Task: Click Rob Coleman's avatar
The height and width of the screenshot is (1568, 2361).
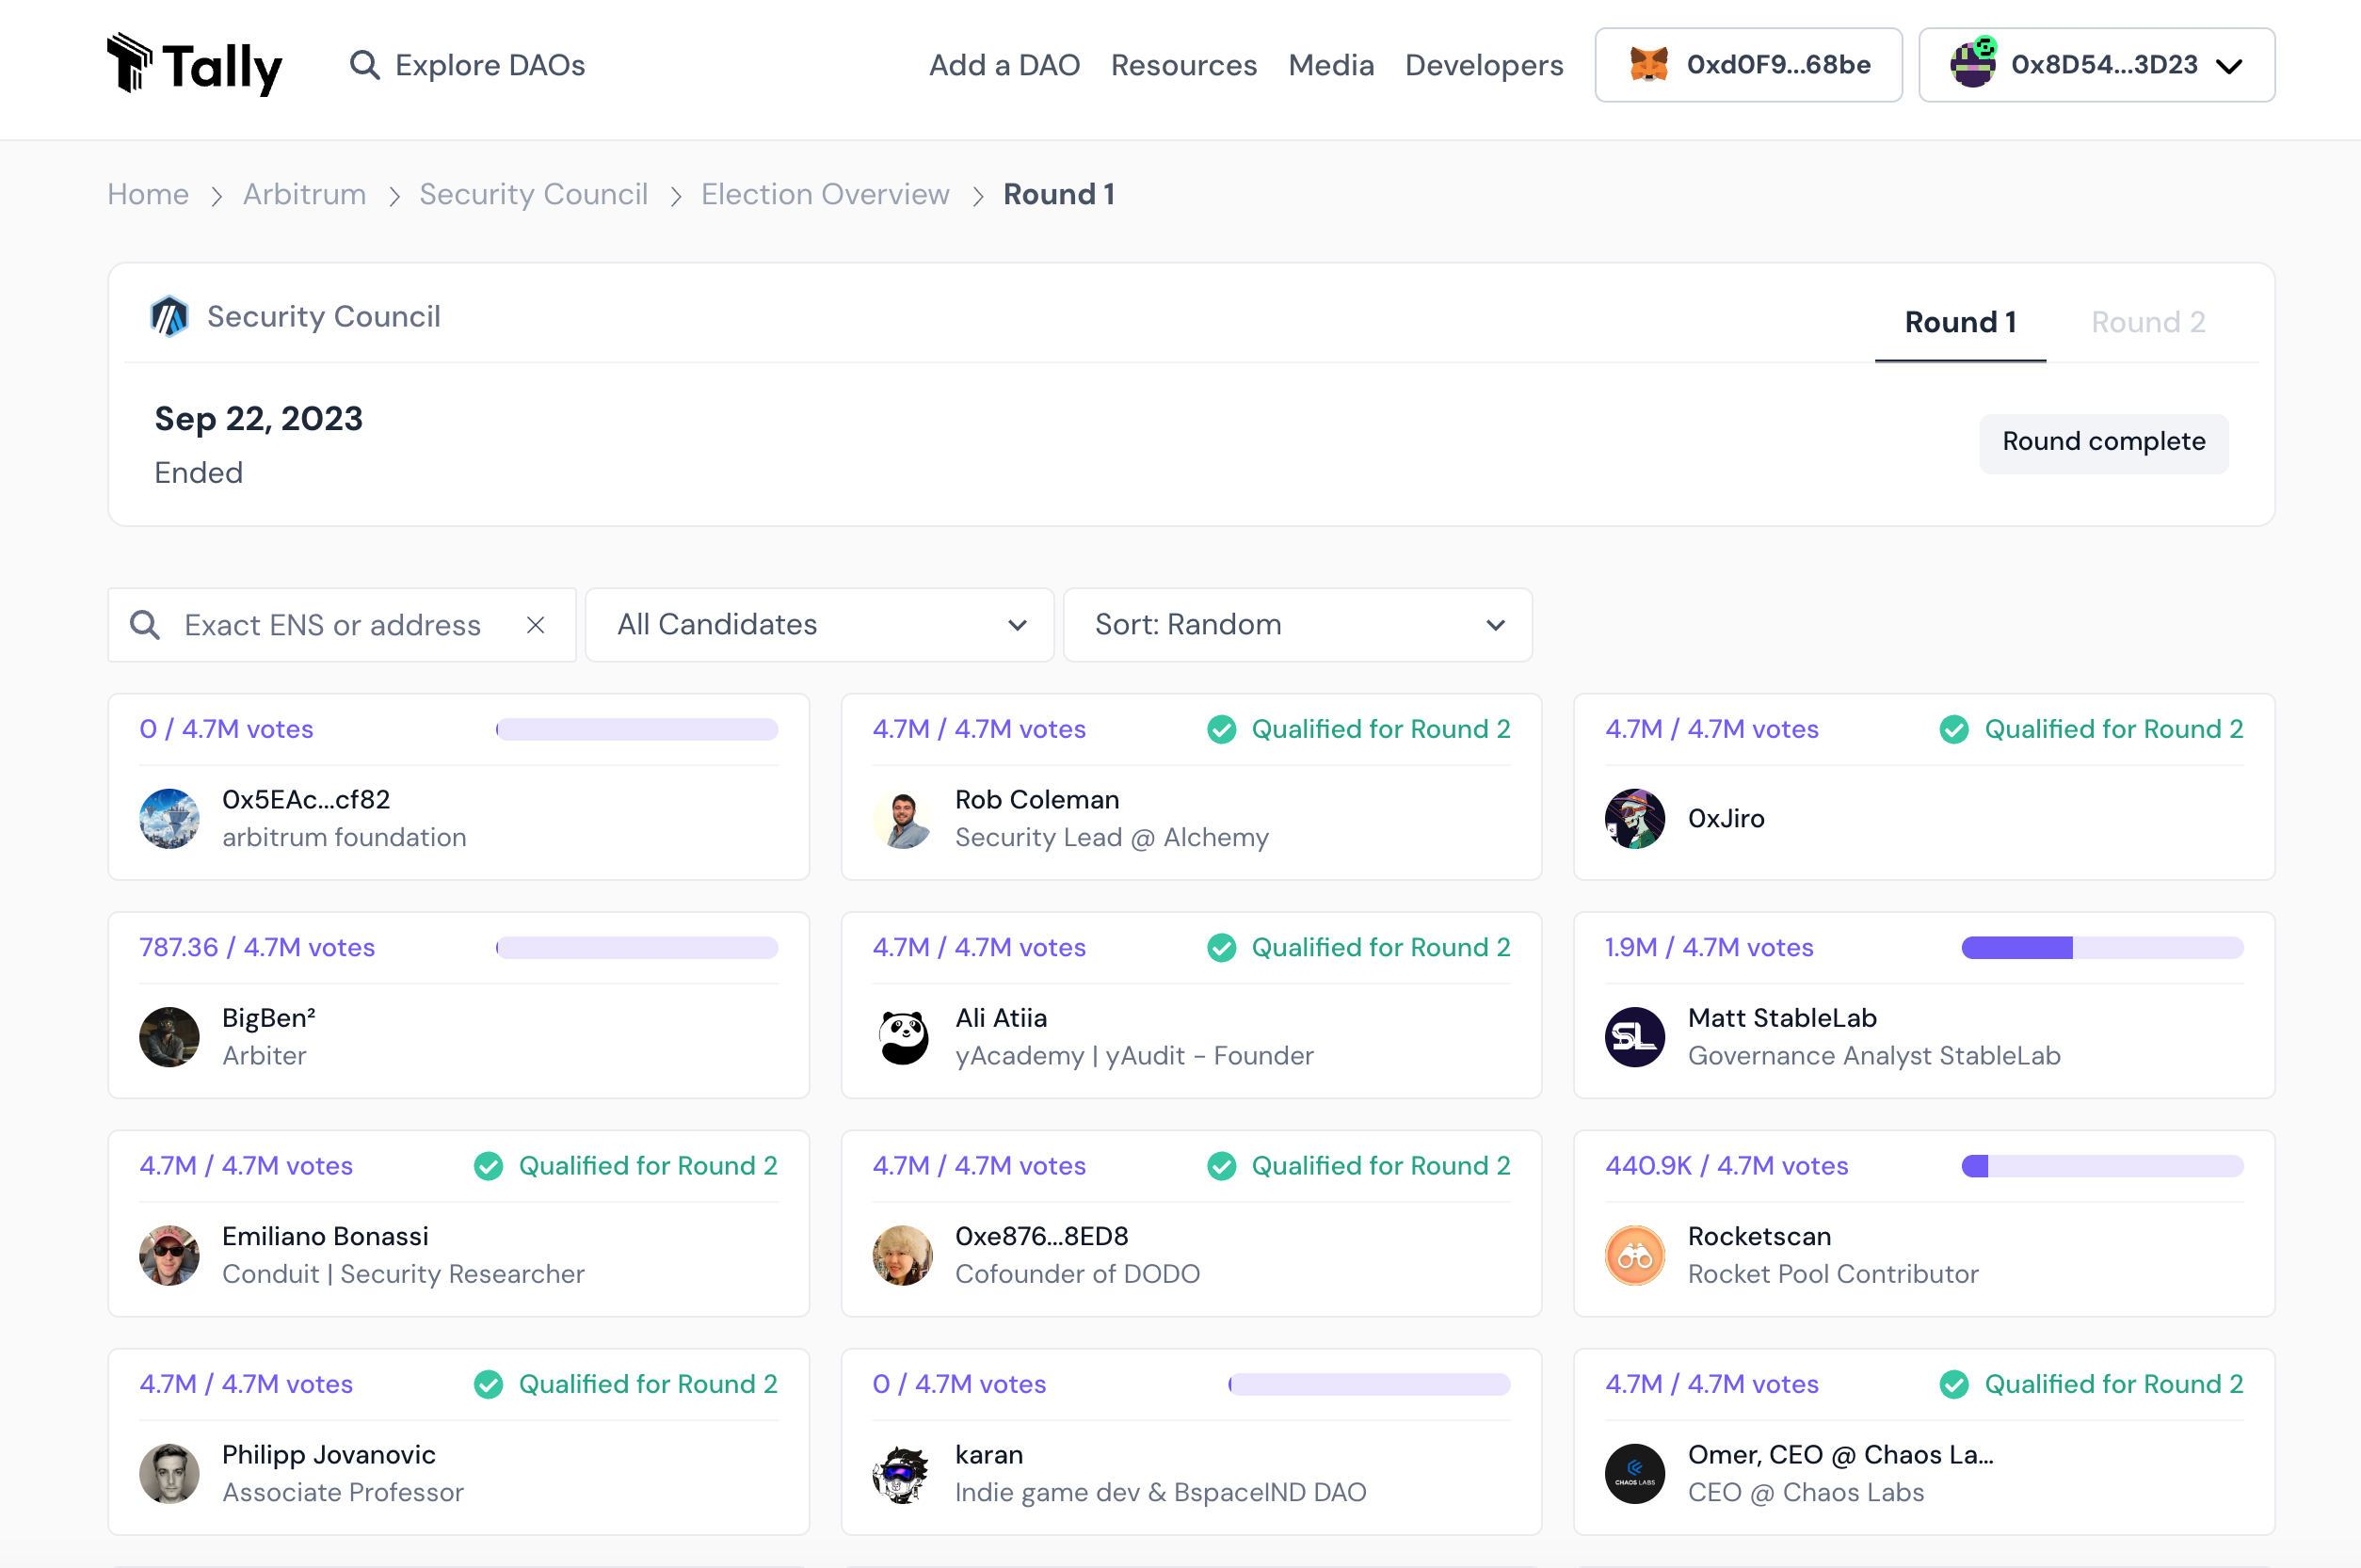Action: (903, 819)
